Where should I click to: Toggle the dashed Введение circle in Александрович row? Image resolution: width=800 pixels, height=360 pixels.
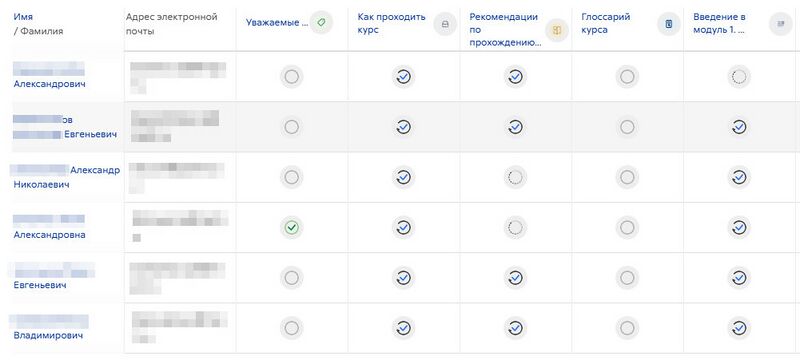739,77
